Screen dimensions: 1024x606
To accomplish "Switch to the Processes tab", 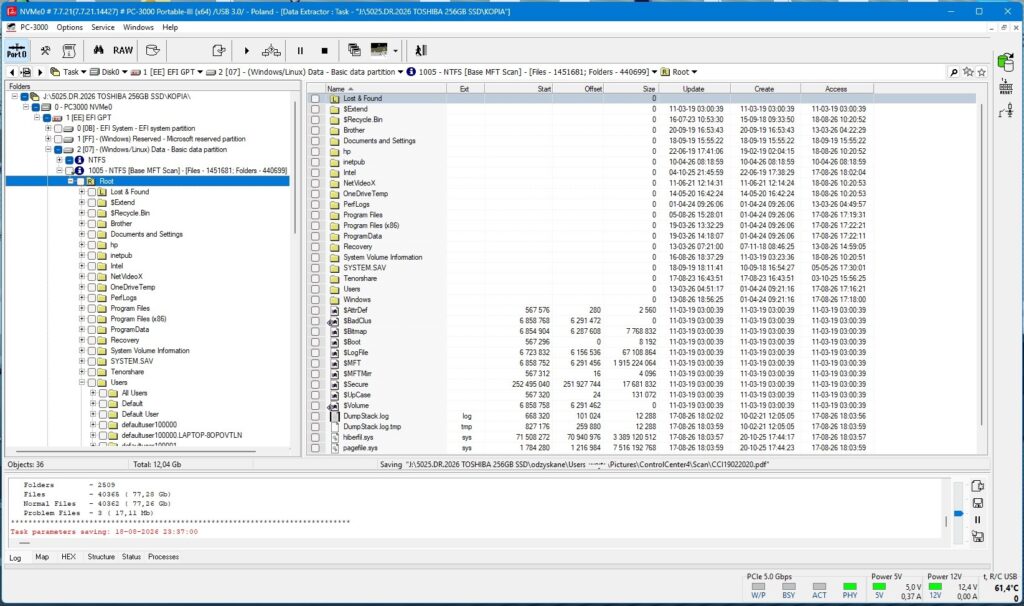I will (163, 557).
